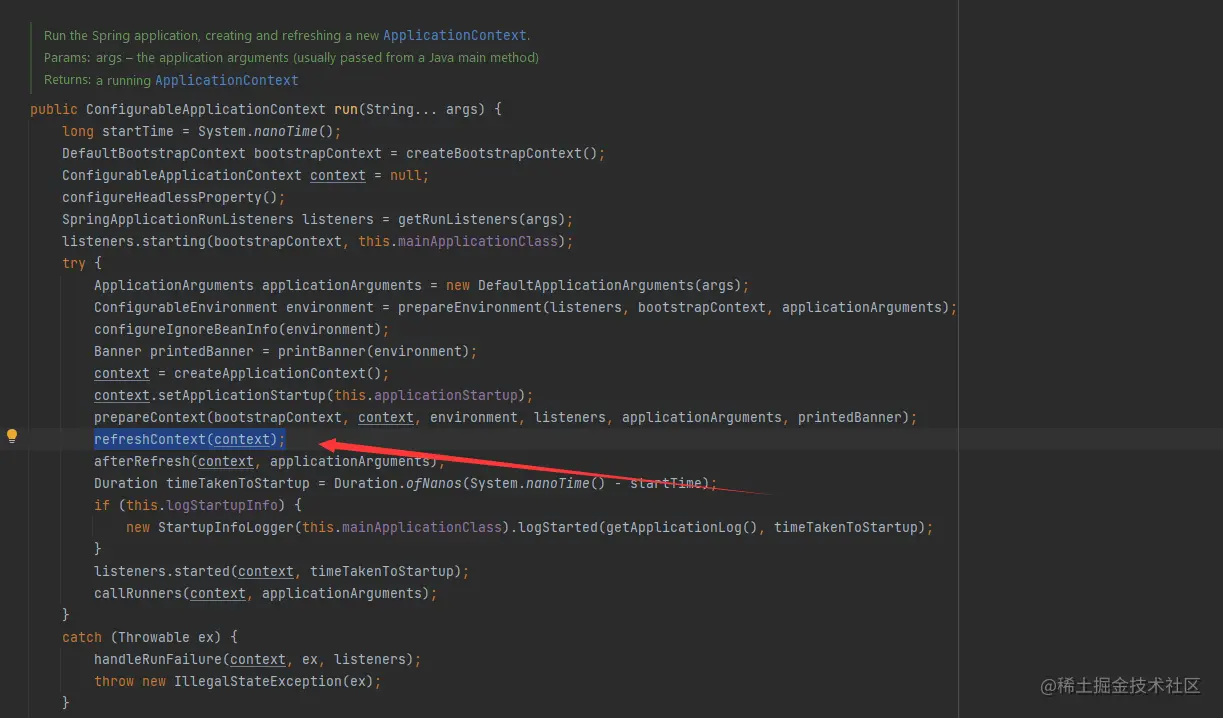1223x718 pixels.
Task: Click the configureHeadlessProperty() call
Action: 170,197
